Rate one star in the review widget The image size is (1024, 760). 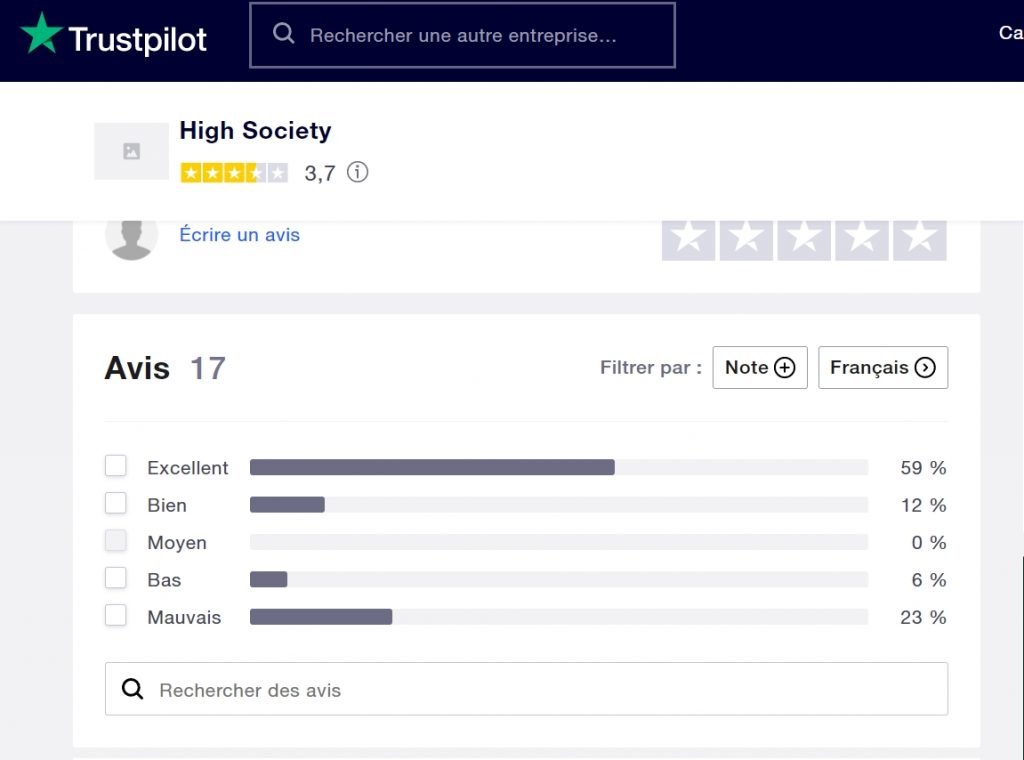pos(688,239)
